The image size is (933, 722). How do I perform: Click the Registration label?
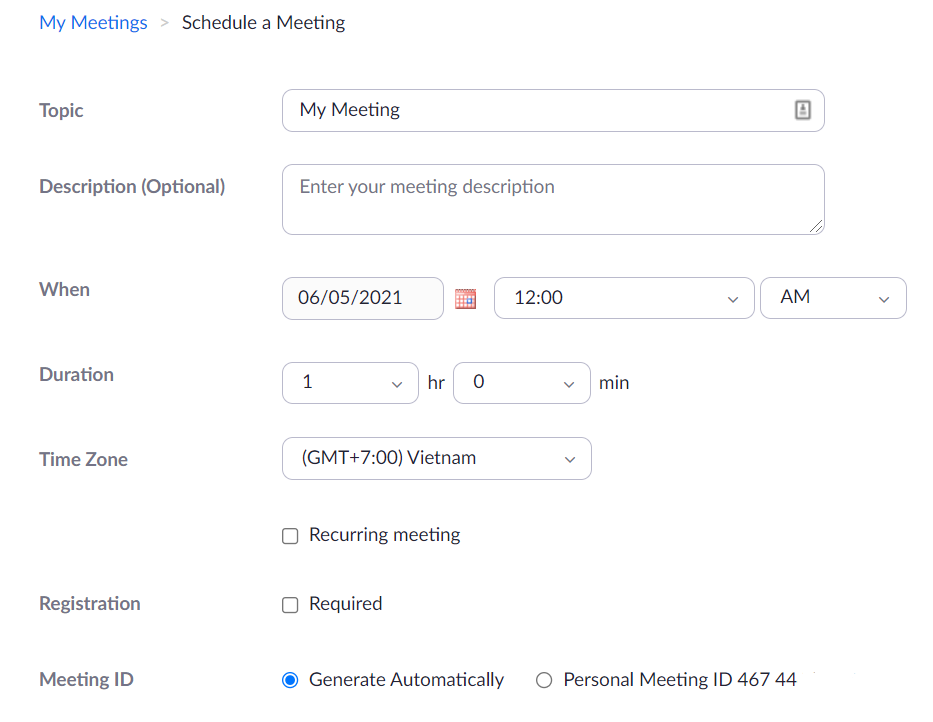90,604
